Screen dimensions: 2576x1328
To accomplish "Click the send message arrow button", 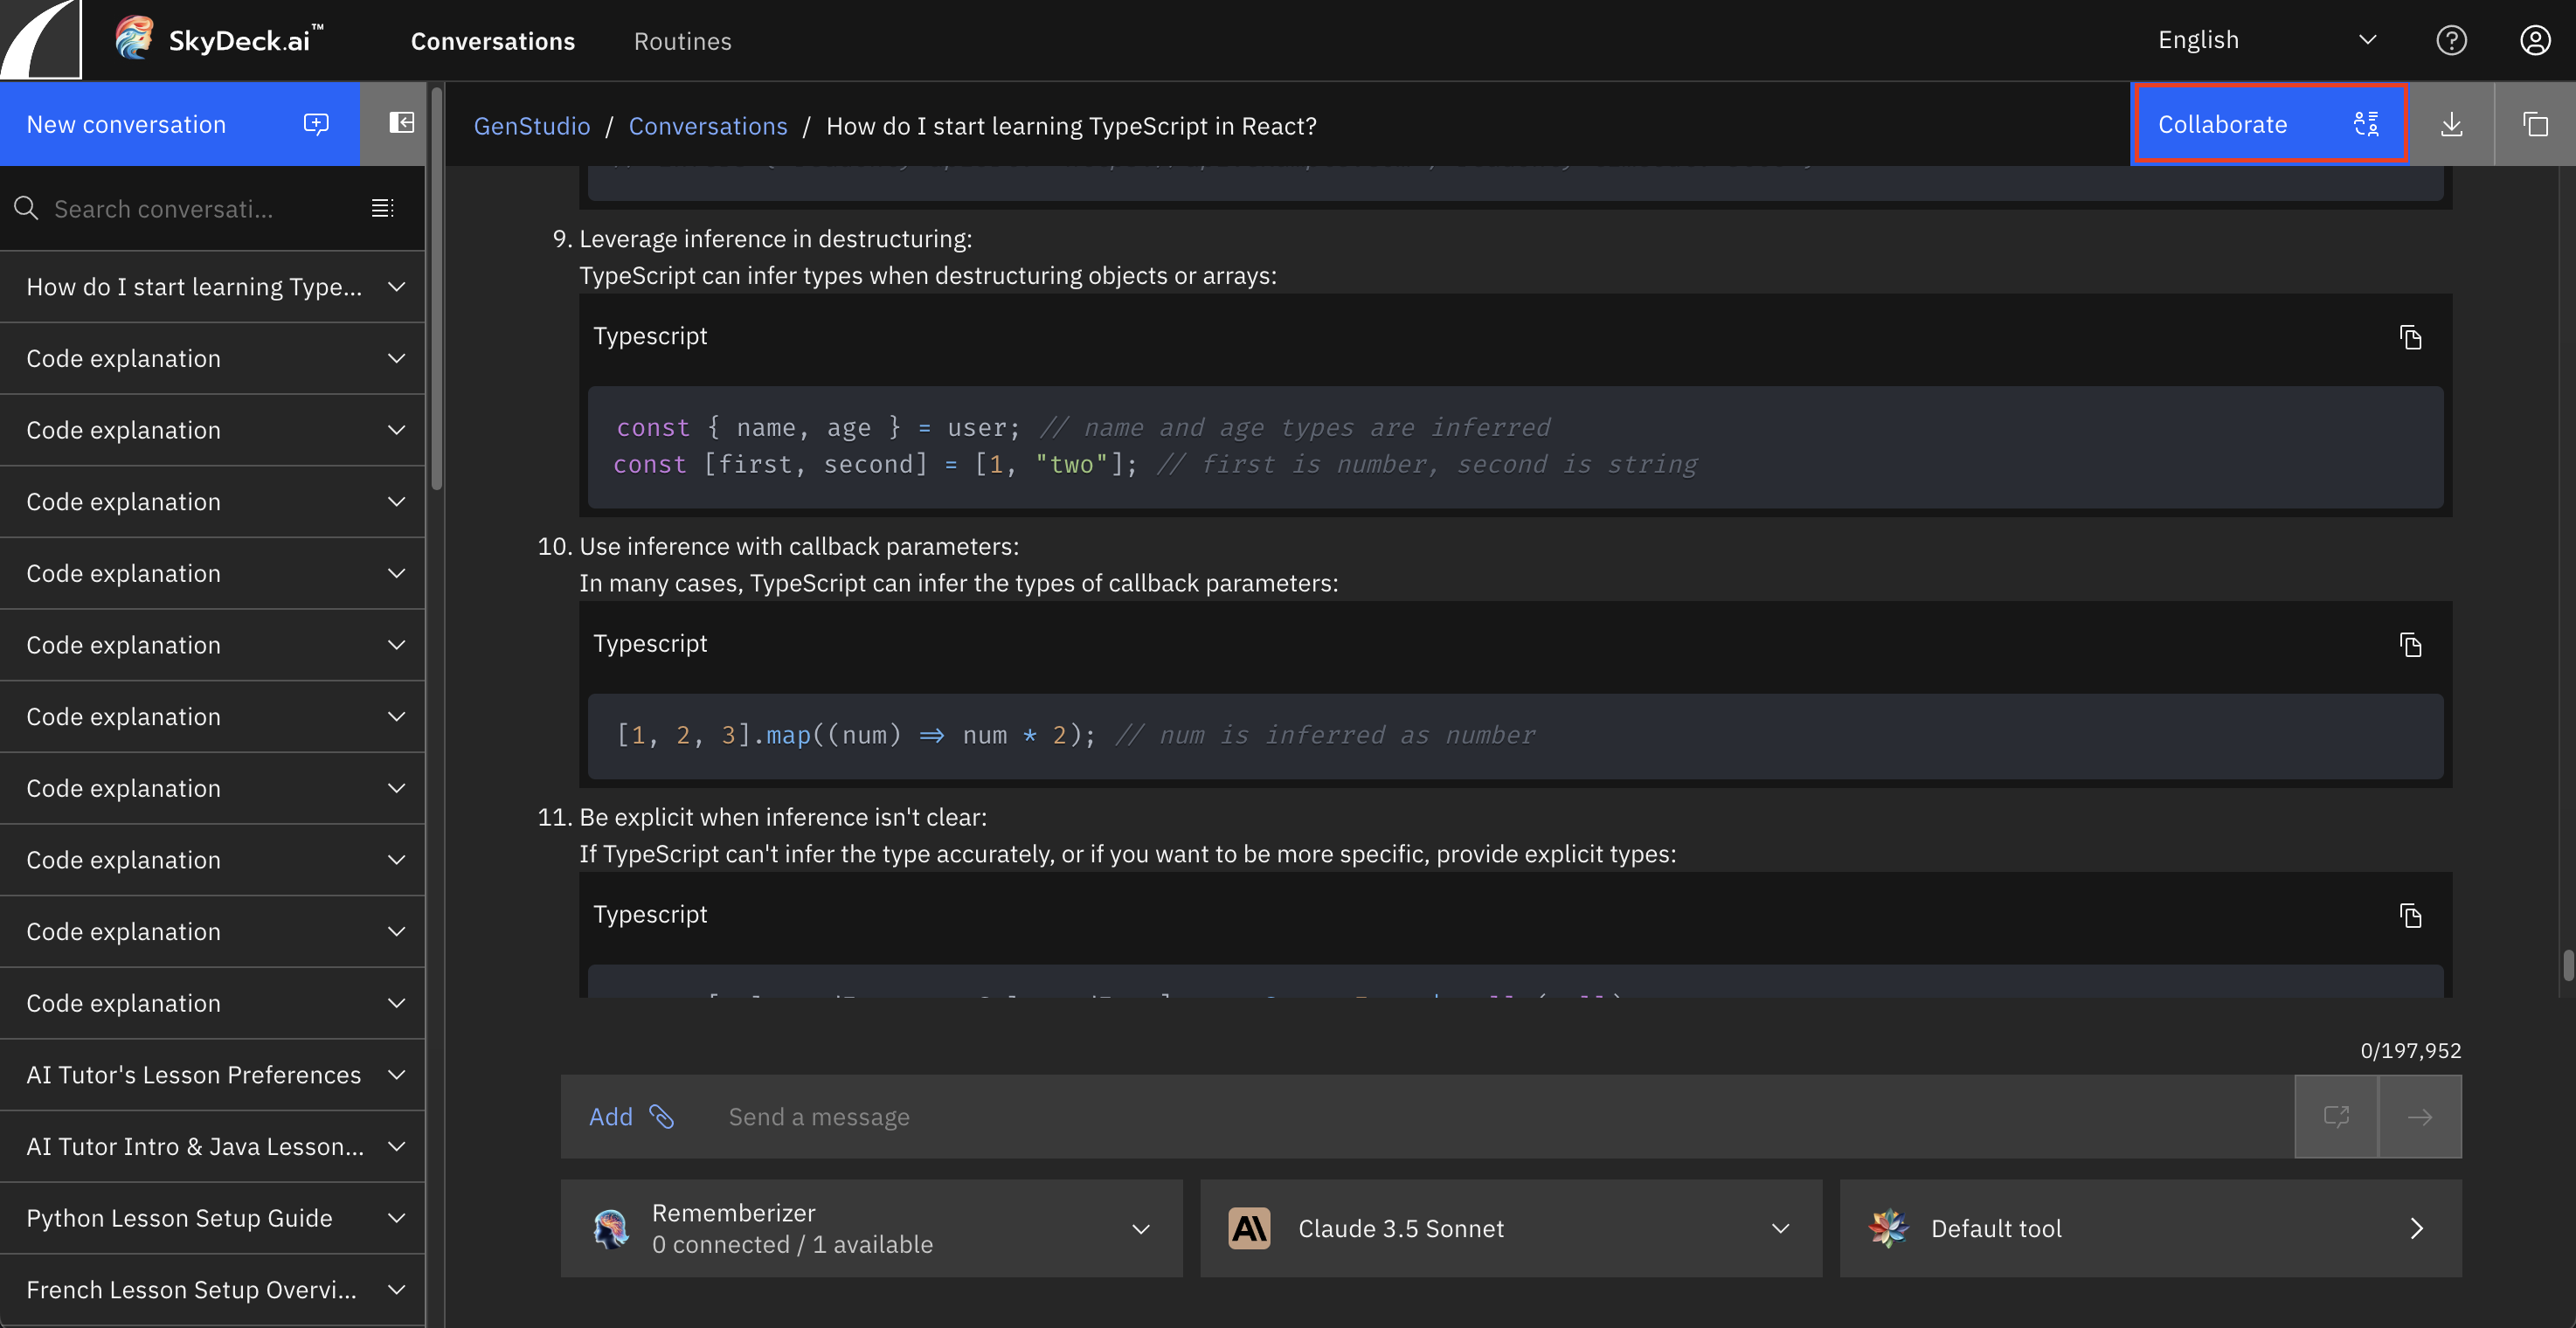I will [x=2419, y=1117].
